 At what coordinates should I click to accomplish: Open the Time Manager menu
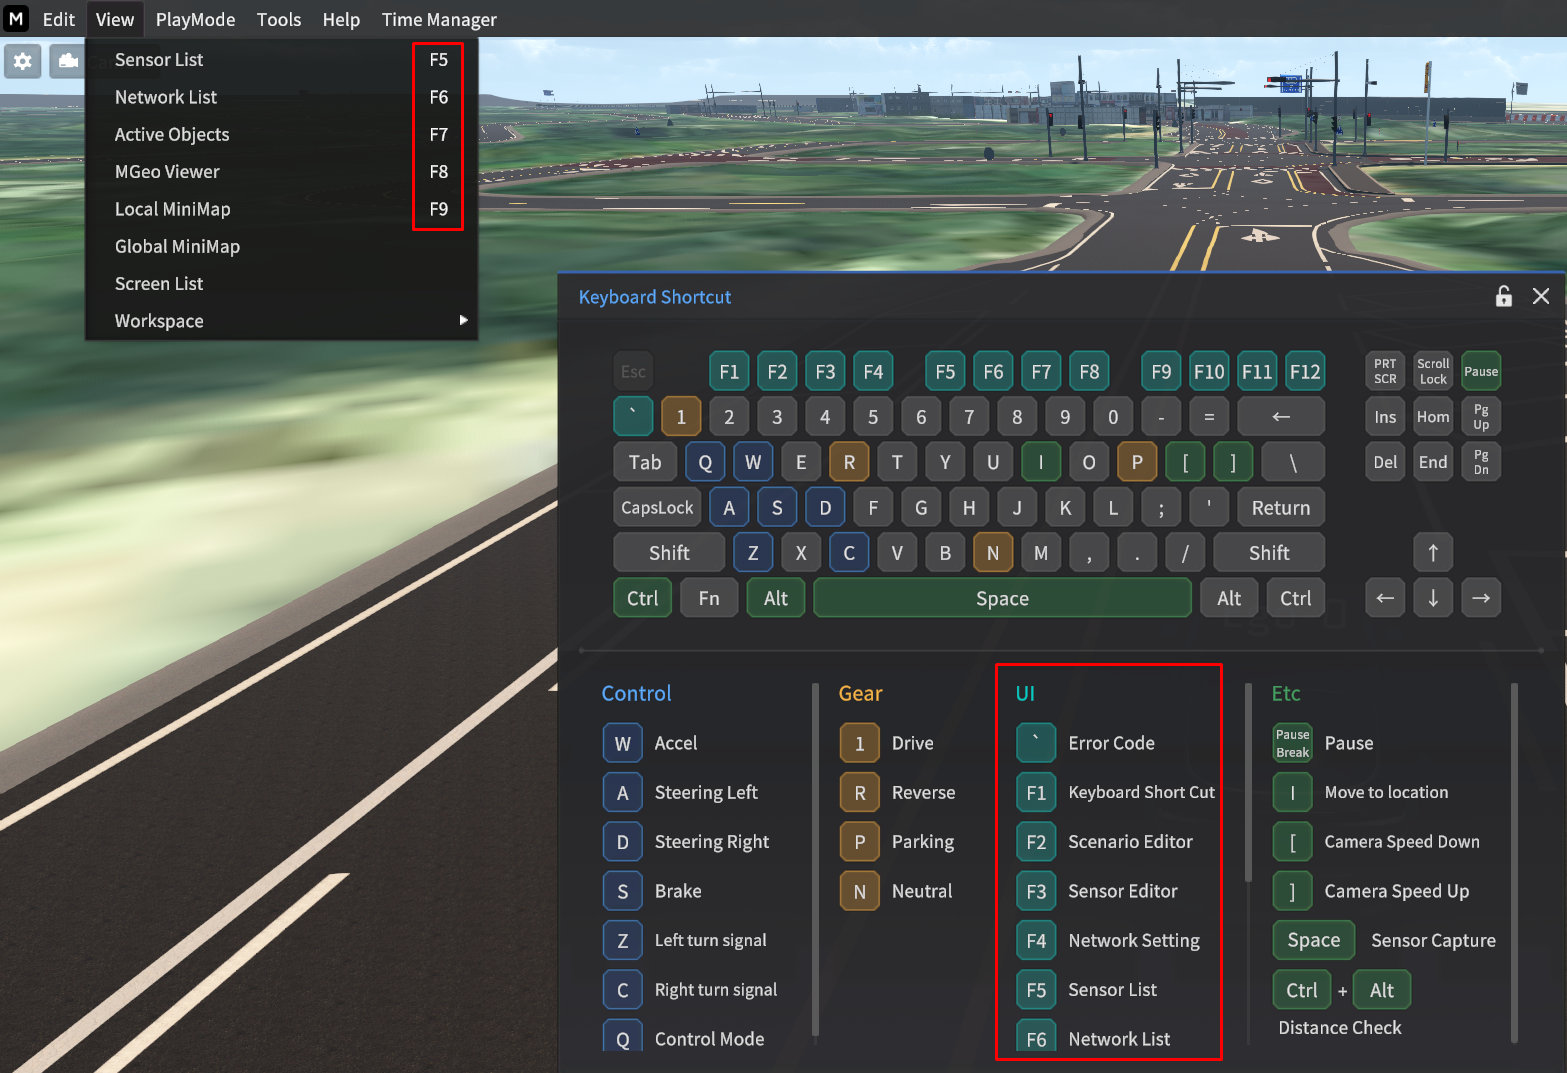tap(438, 19)
